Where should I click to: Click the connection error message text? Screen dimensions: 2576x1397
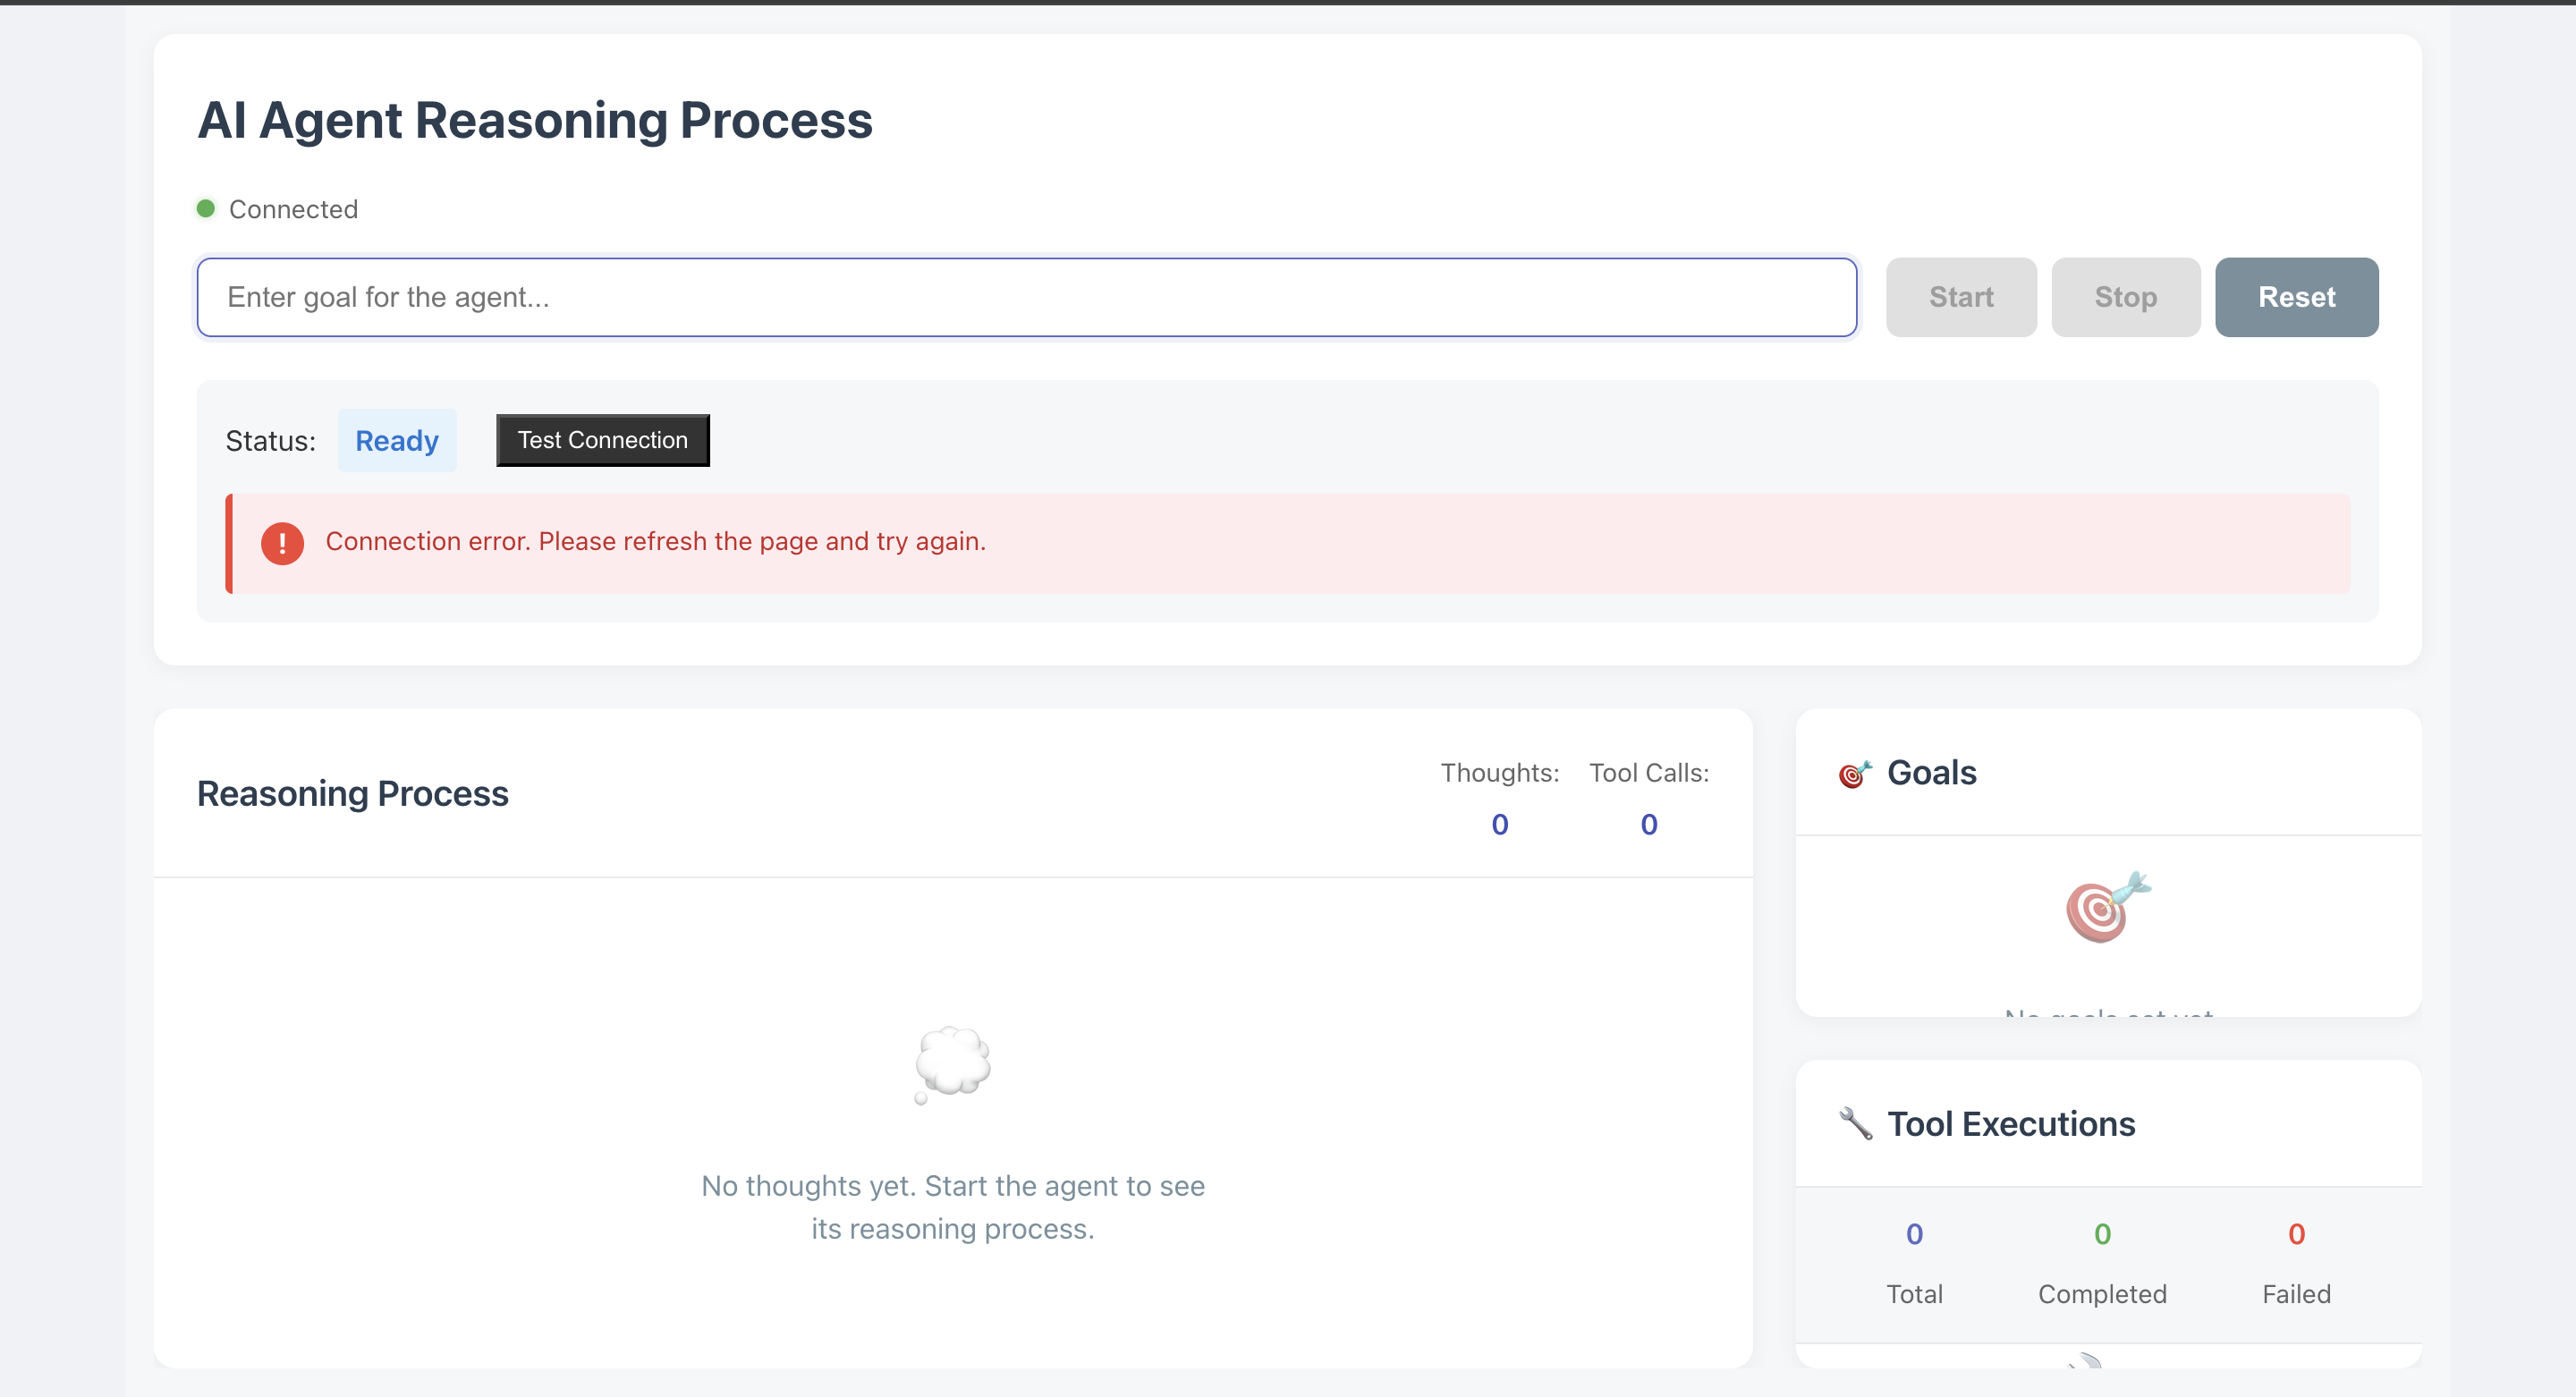[656, 541]
